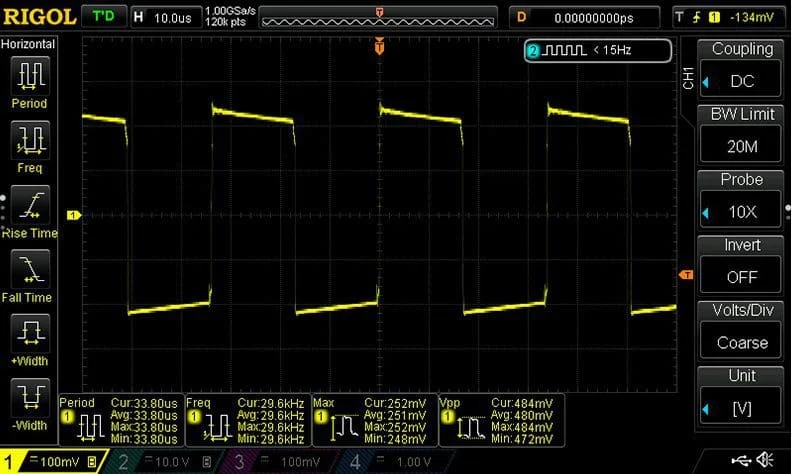Select the +Width measurement icon

point(30,333)
